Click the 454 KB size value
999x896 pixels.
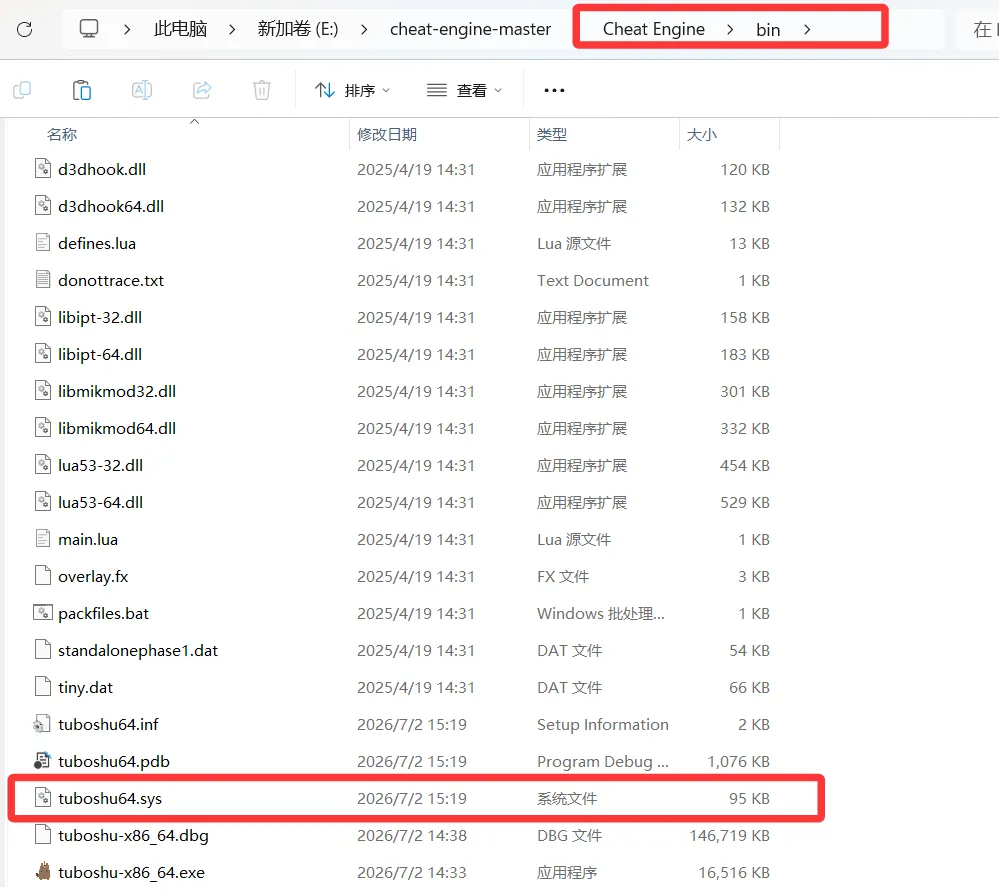pos(745,466)
